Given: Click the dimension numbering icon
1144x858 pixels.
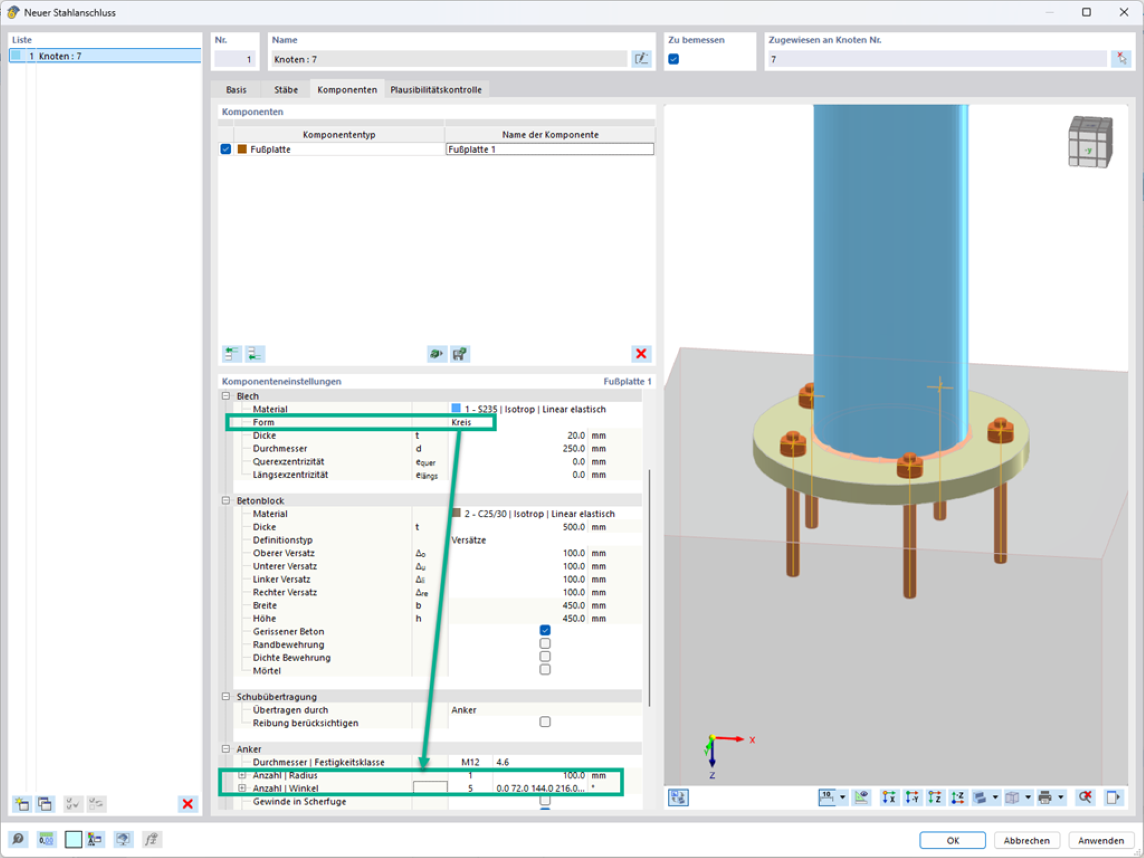Looking at the screenshot, I should [827, 797].
